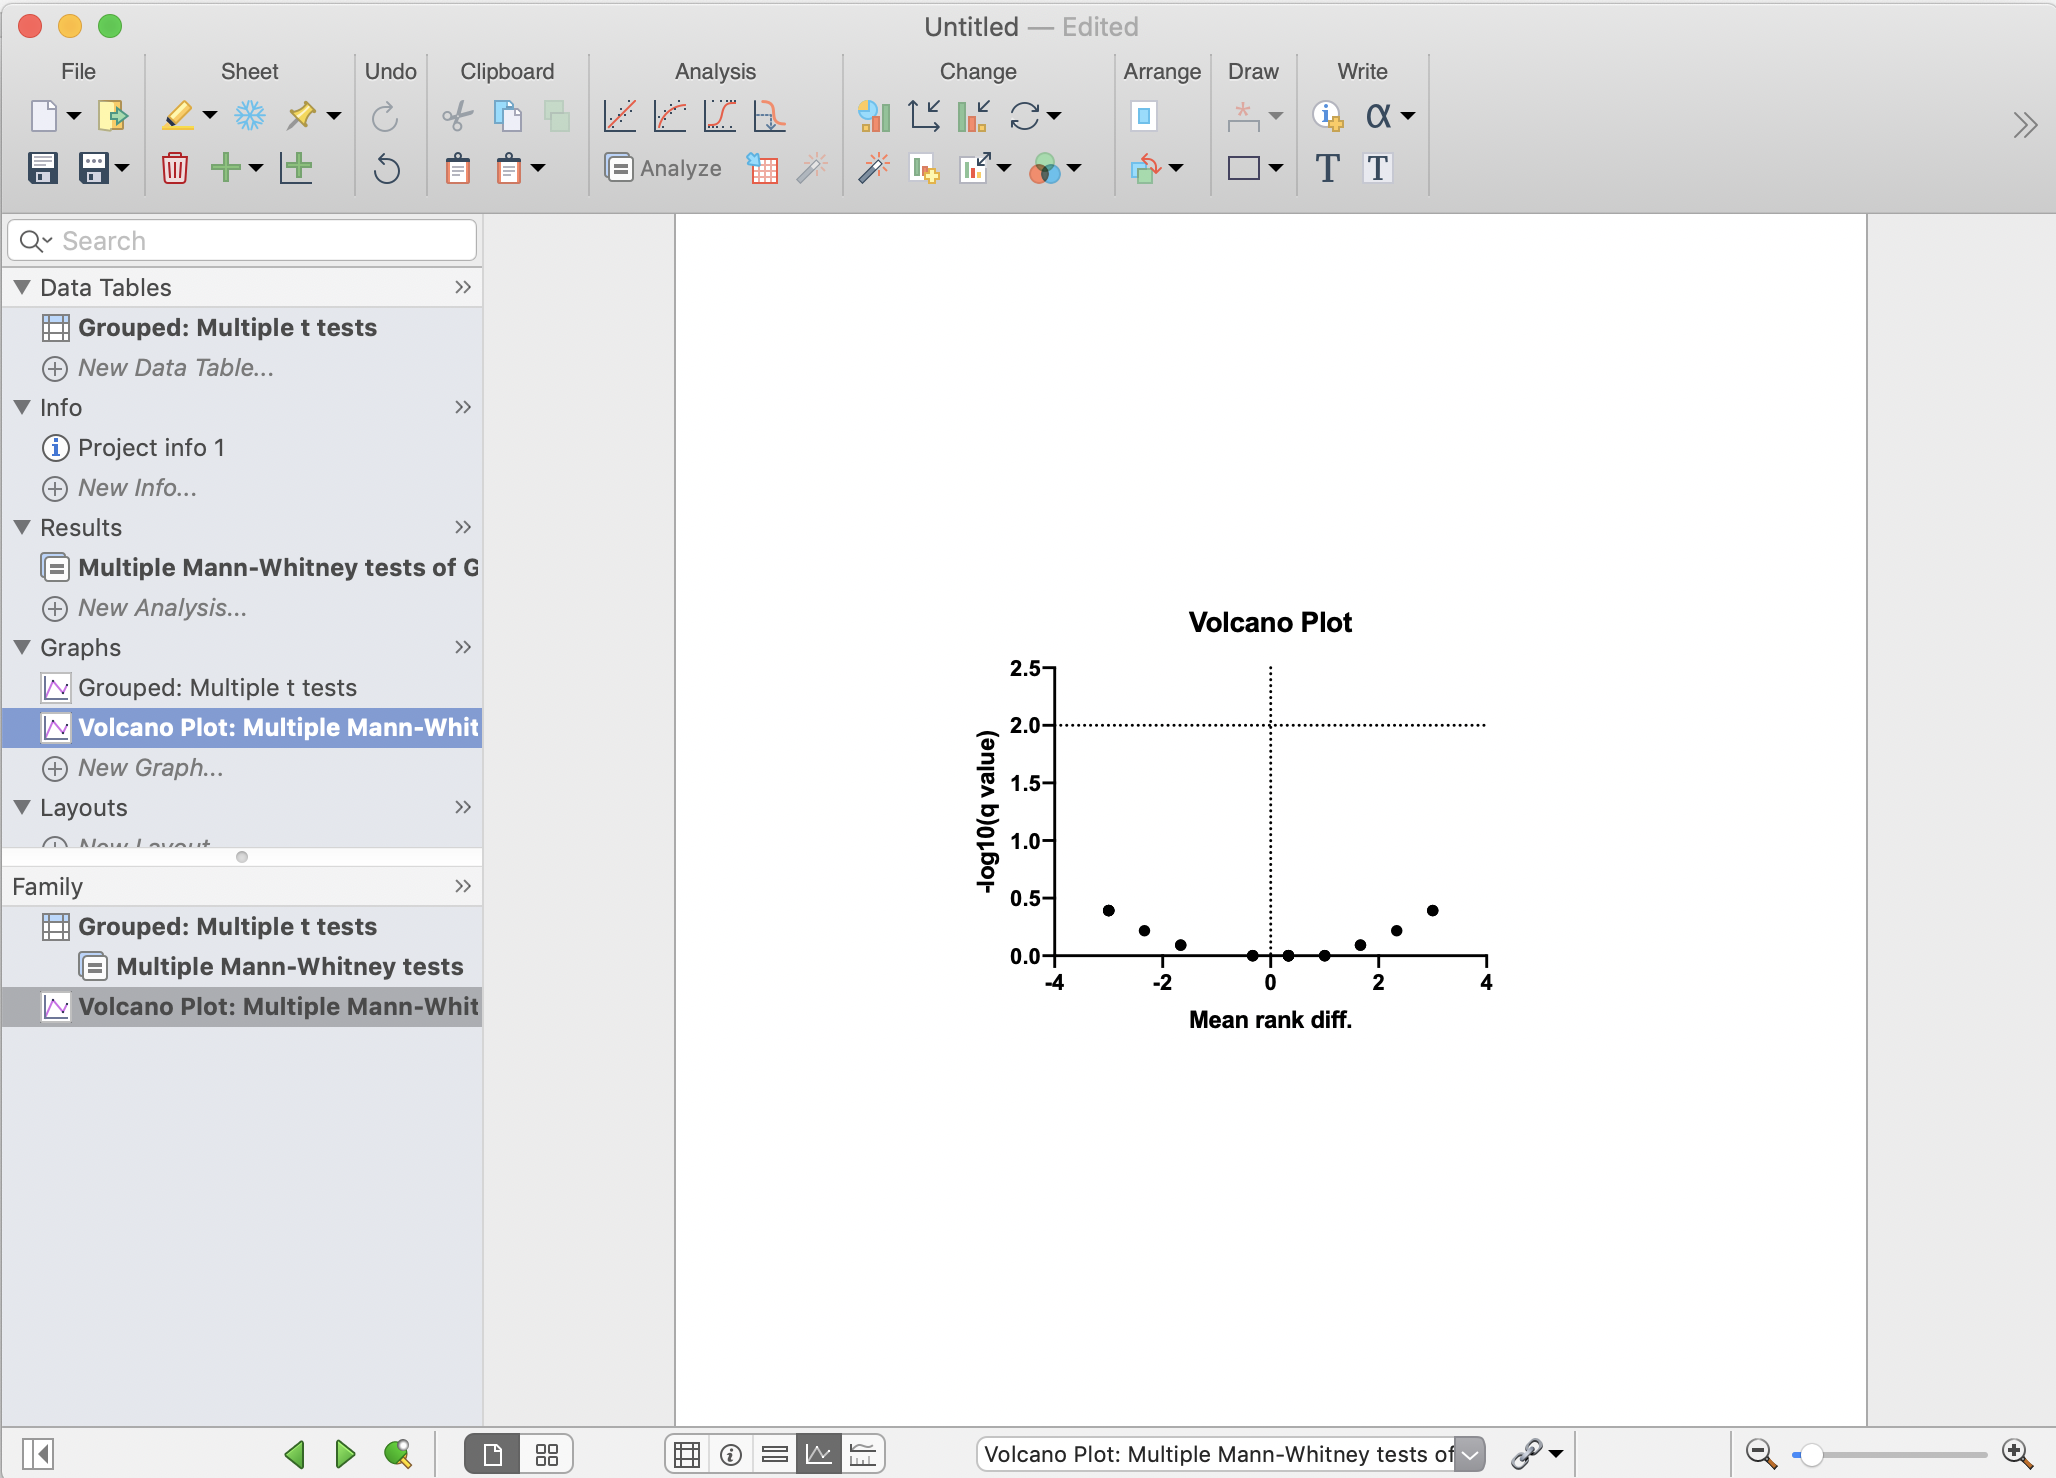
Task: Click the red trash delete sheet icon
Action: tap(175, 168)
